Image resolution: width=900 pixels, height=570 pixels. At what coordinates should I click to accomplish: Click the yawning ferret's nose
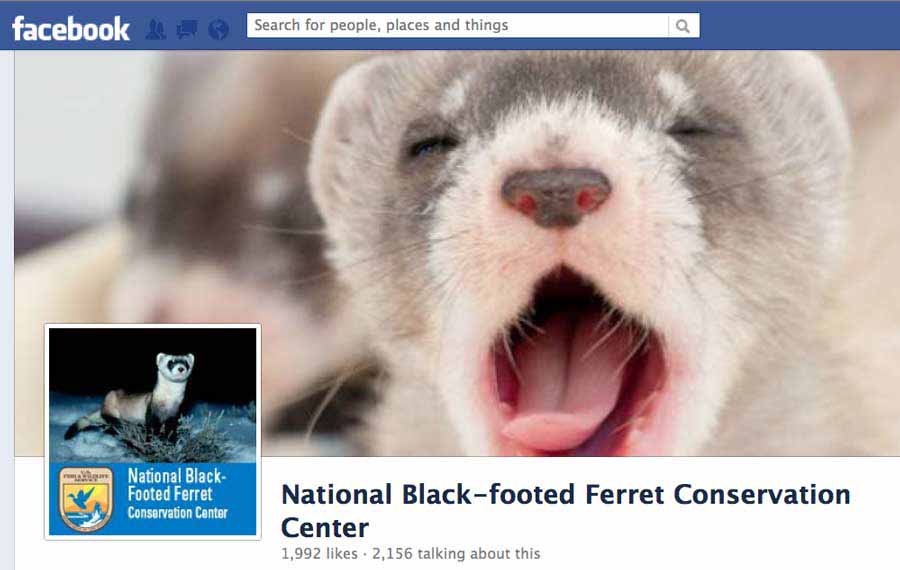(556, 197)
